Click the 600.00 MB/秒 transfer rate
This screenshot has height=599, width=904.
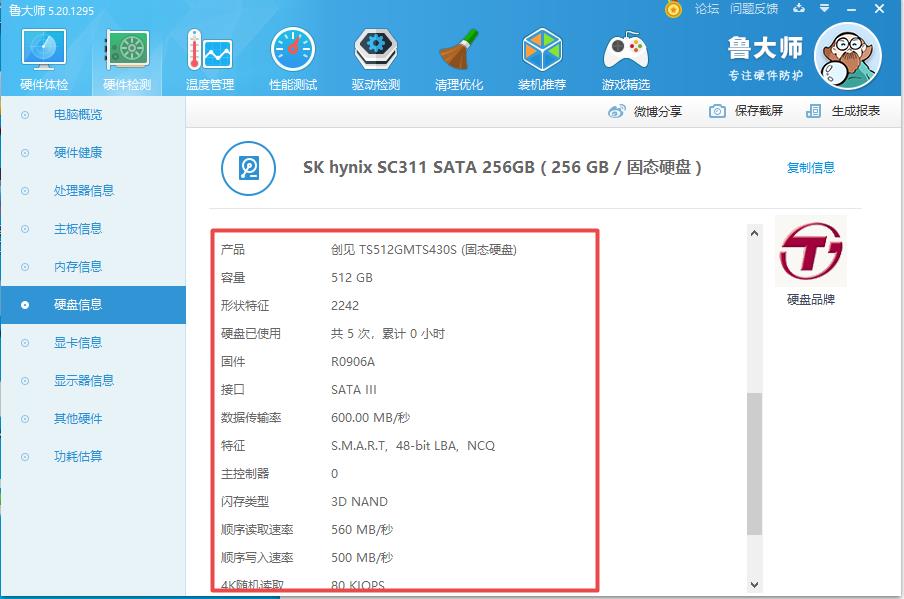pyautogui.click(x=370, y=417)
